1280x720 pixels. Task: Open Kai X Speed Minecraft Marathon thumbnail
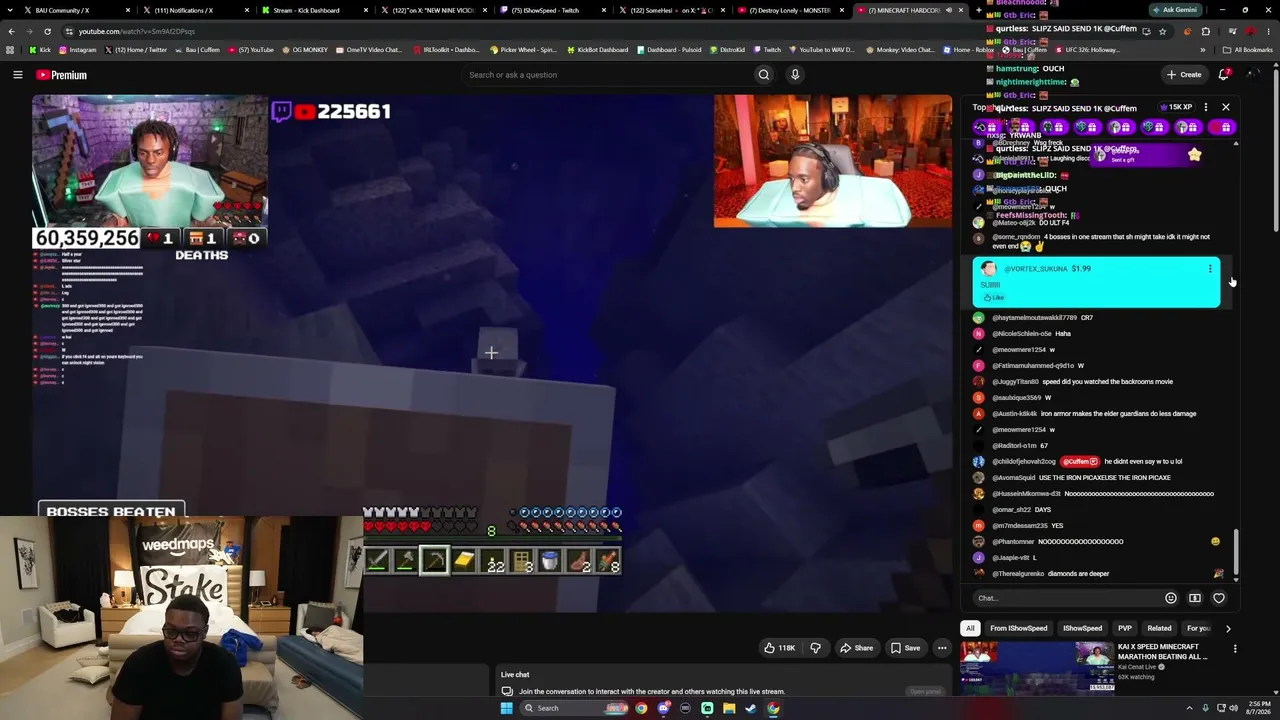point(1037,668)
